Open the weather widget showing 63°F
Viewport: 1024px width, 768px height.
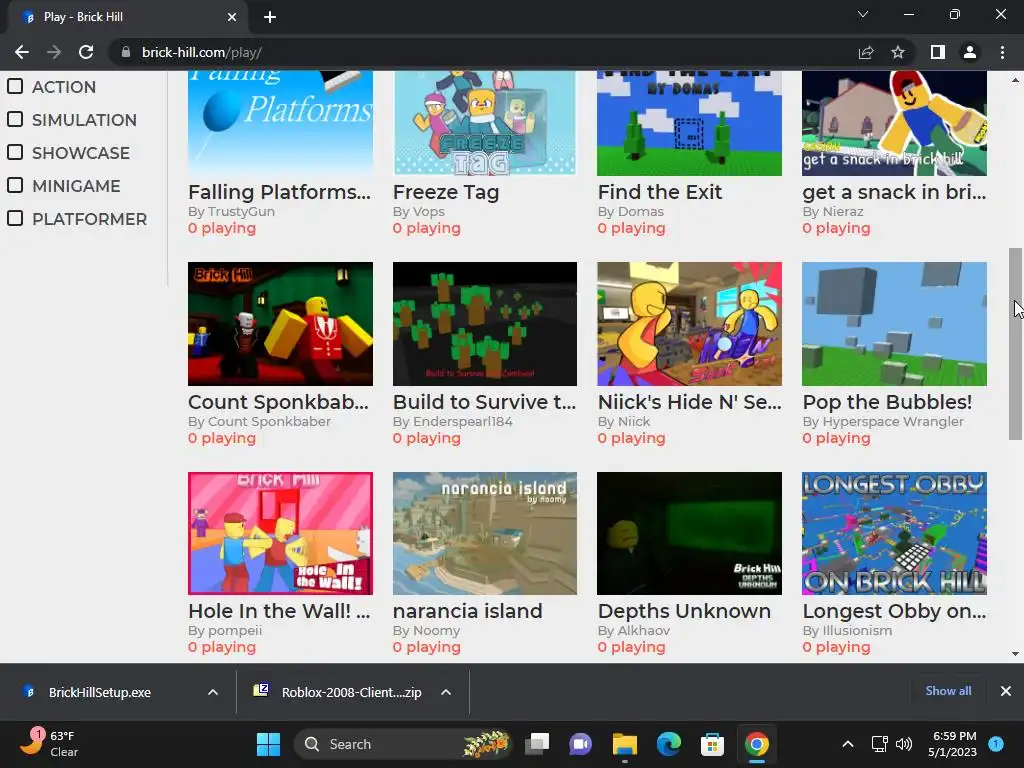[x=49, y=744]
